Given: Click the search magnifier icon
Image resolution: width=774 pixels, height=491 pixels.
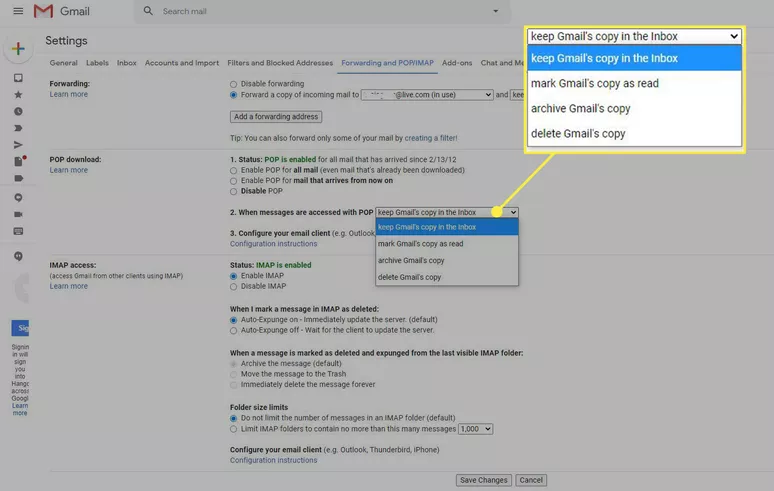Looking at the screenshot, I should [148, 11].
